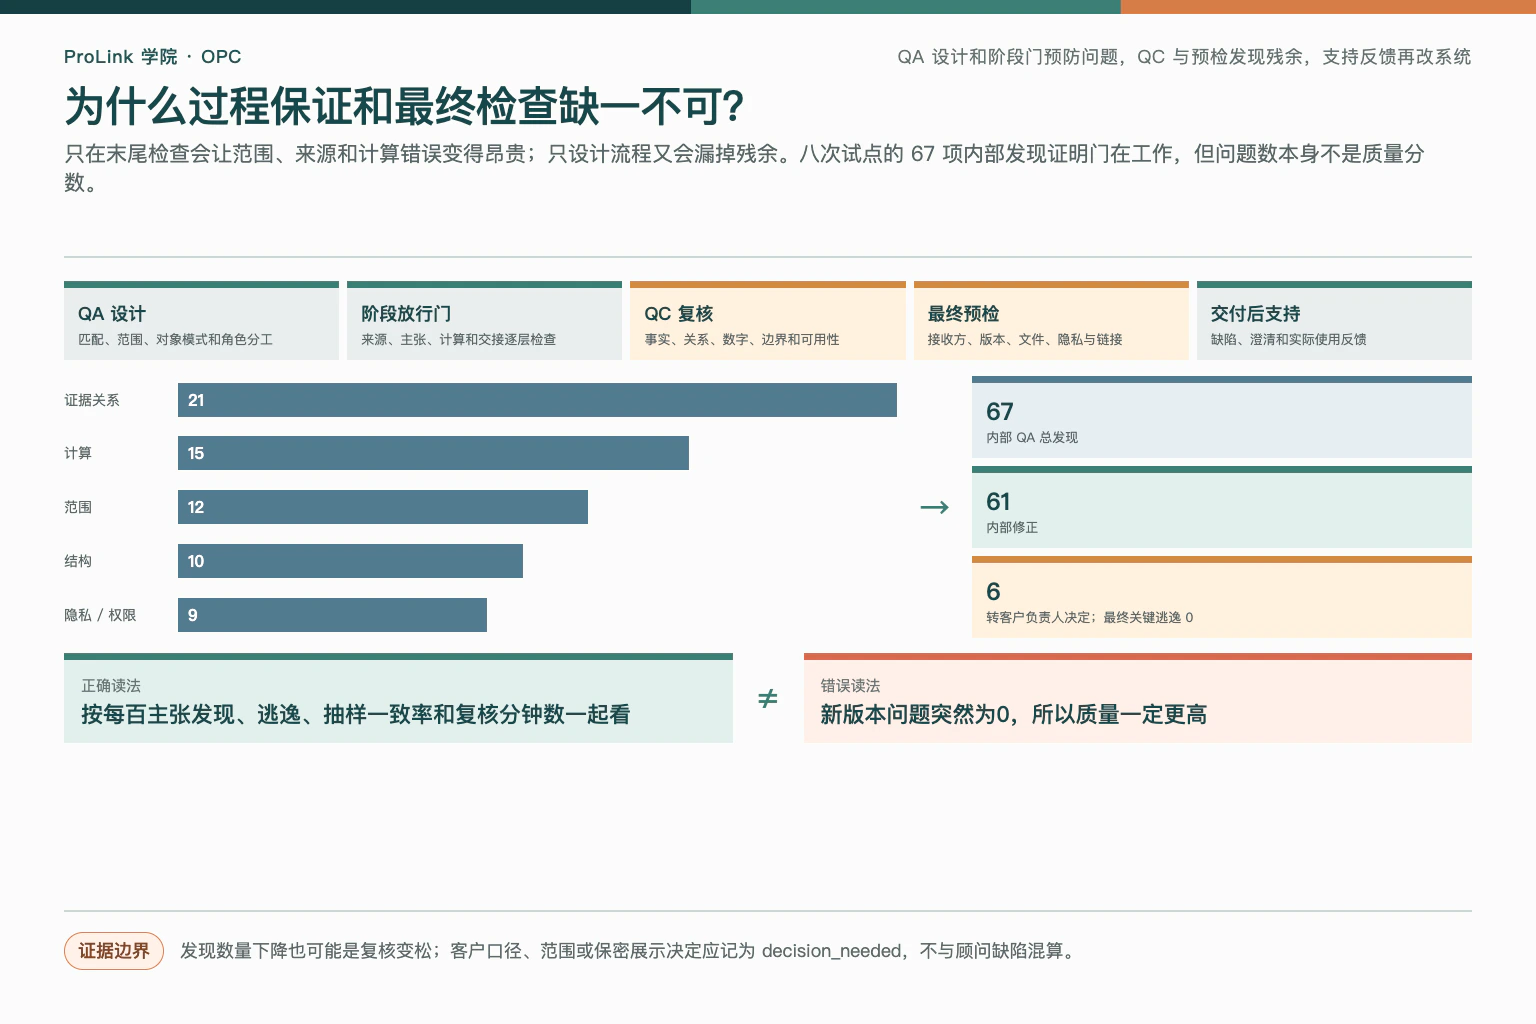Click '事实、关系、数字、边界和可用性' description
This screenshot has width=1536, height=1024.
(741, 340)
